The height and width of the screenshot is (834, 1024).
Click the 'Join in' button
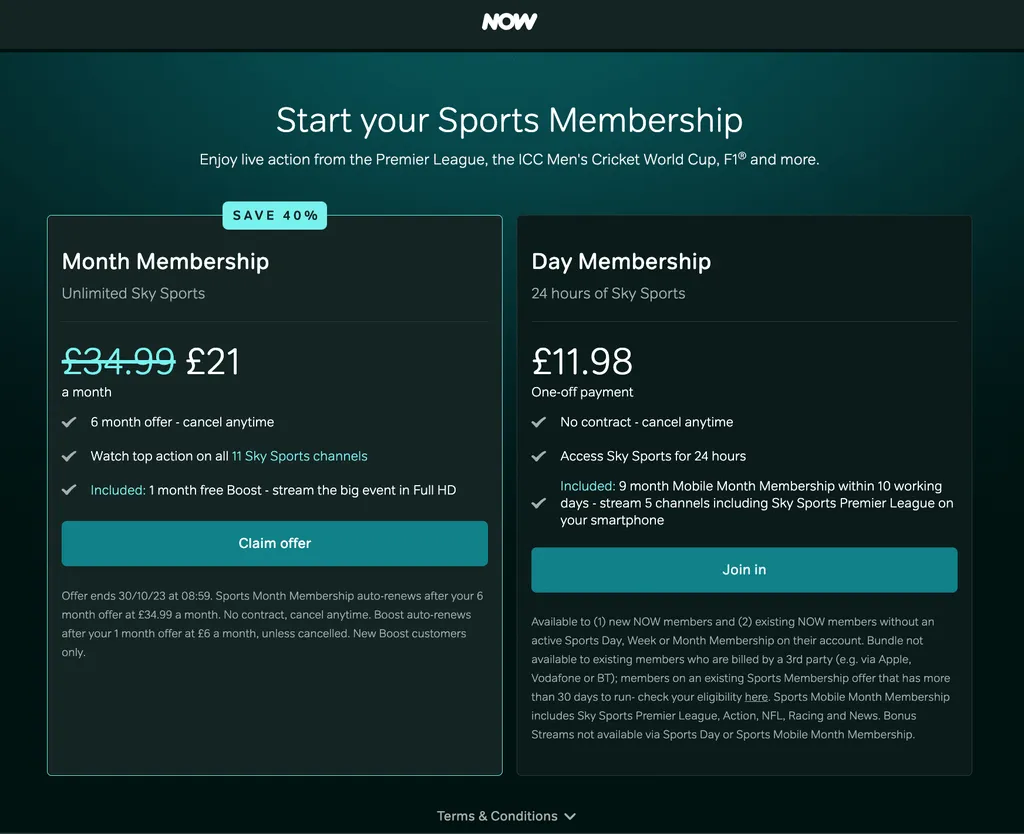tap(744, 569)
